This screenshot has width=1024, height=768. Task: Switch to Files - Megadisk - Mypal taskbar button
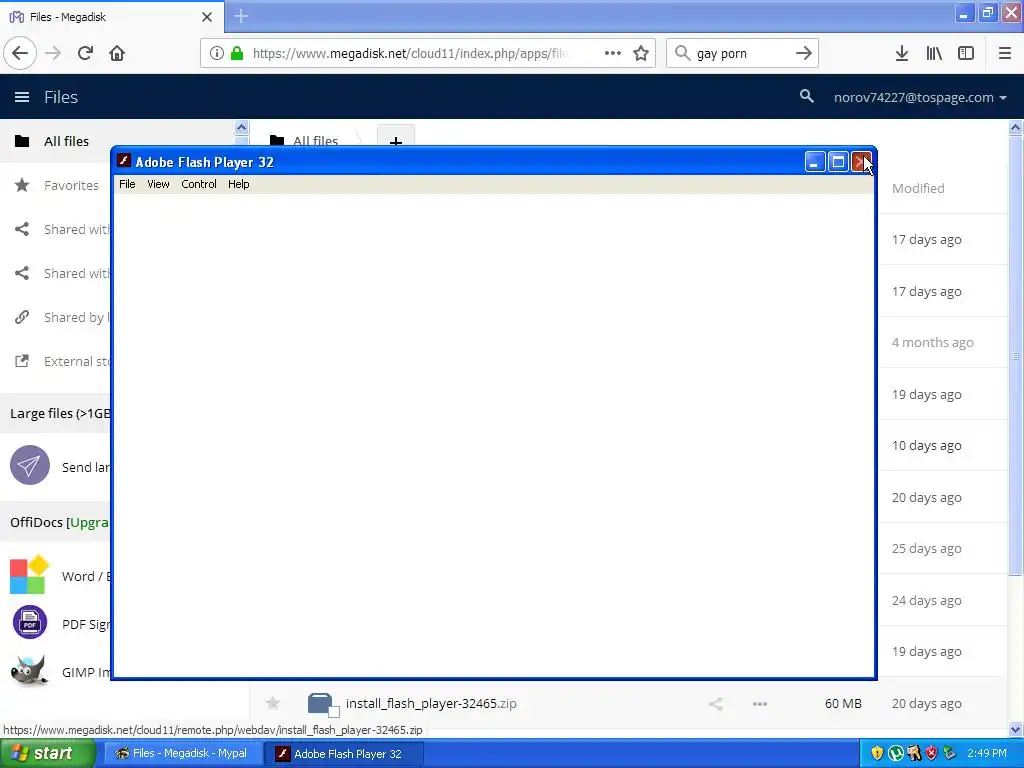(182, 754)
